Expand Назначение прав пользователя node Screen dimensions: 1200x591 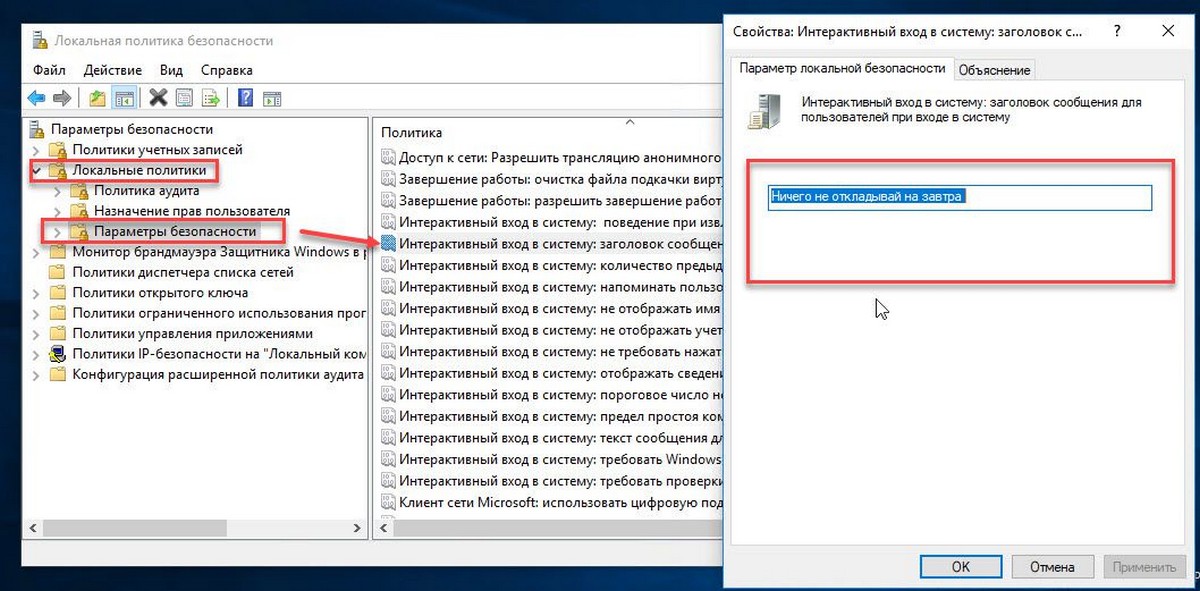pyautogui.click(x=58, y=211)
